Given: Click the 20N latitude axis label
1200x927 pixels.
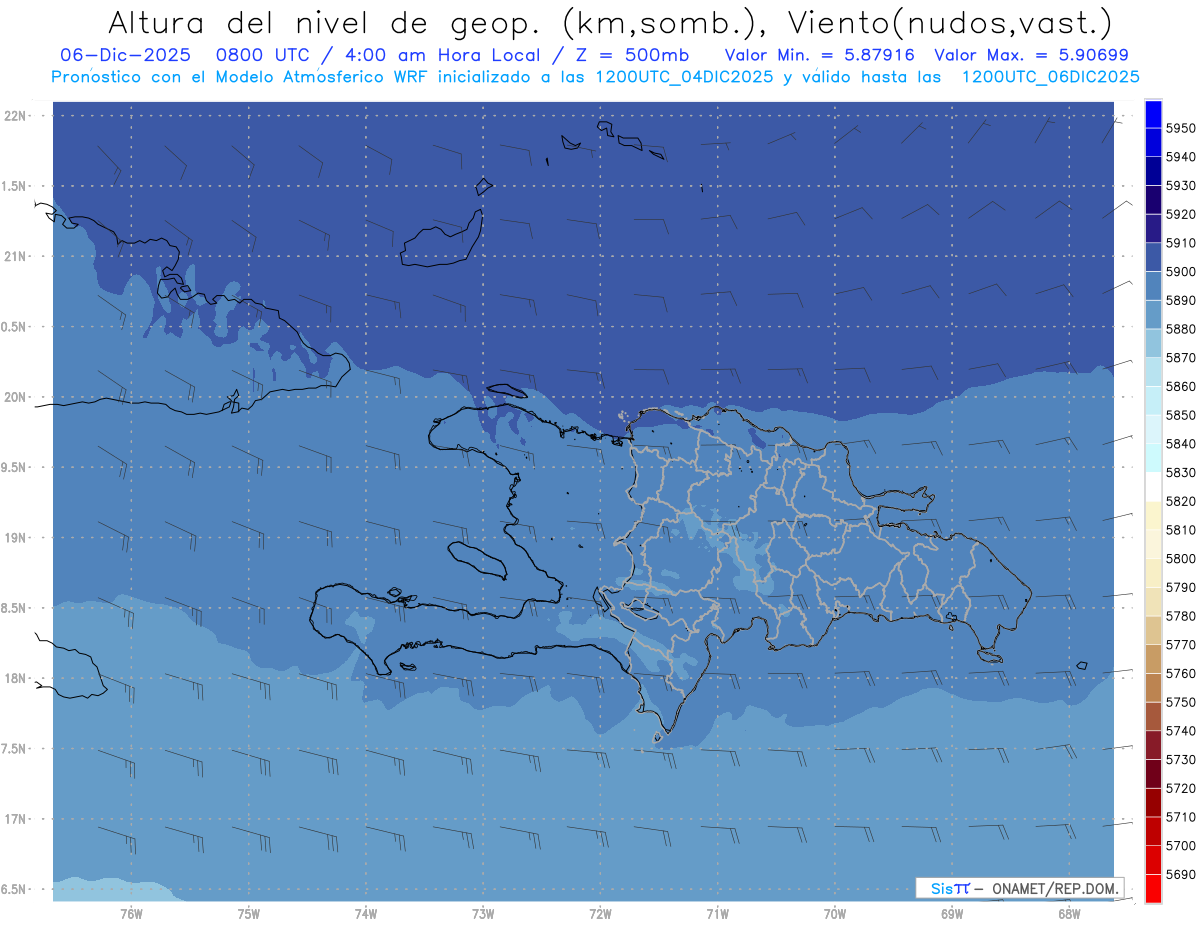Looking at the screenshot, I should [17, 398].
